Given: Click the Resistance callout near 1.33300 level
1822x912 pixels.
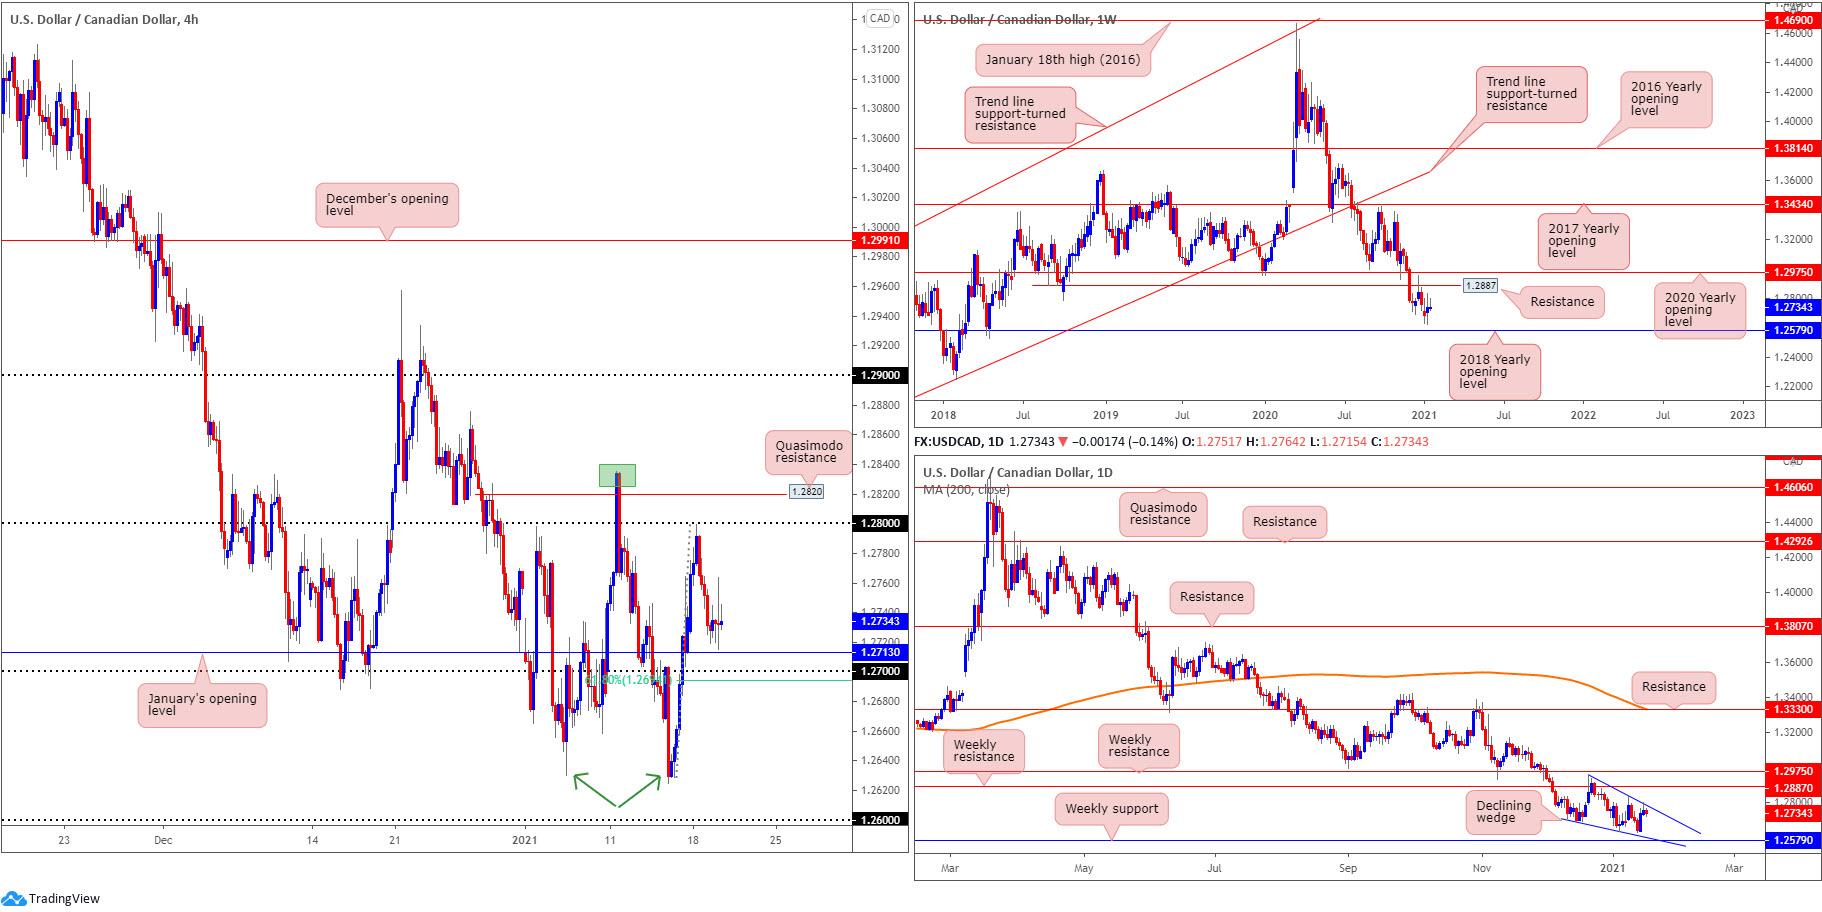Looking at the screenshot, I should [1673, 687].
